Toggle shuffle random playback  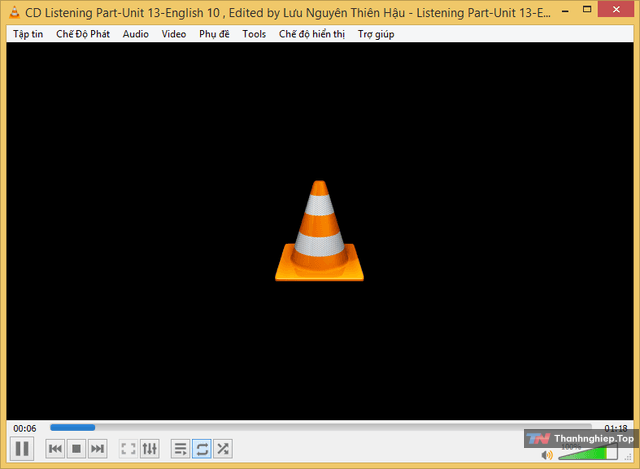[x=223, y=449]
